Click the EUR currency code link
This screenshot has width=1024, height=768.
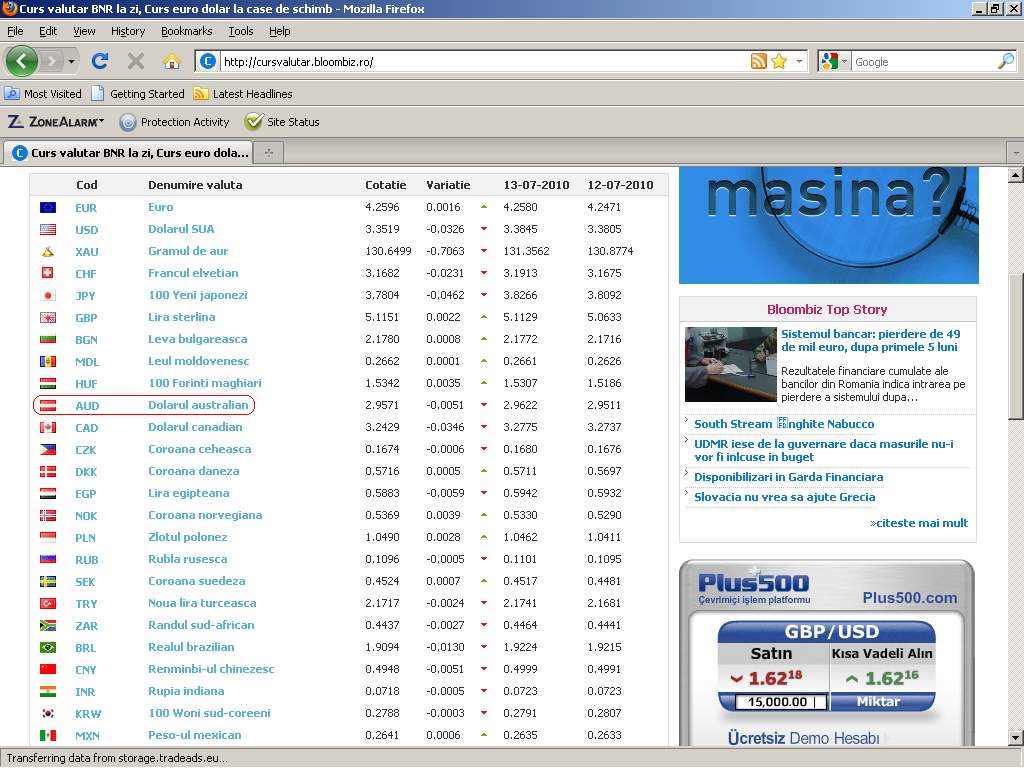click(x=86, y=207)
